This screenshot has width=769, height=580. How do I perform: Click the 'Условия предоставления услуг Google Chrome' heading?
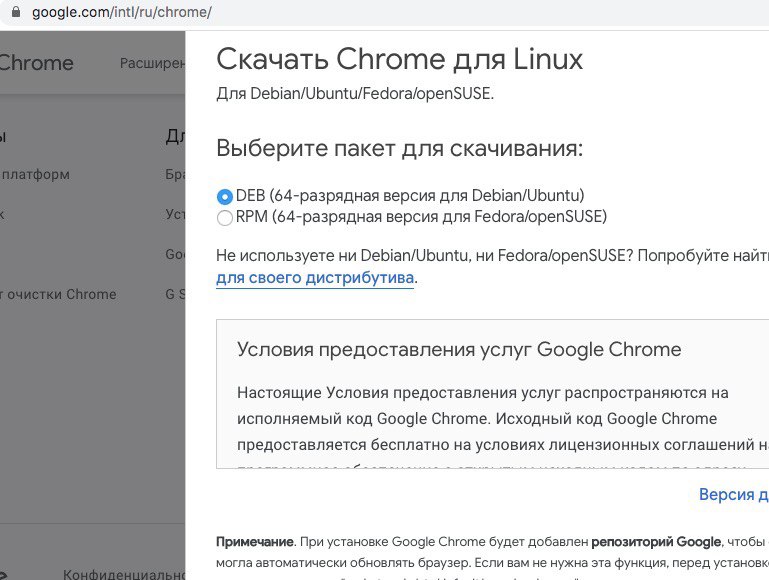(459, 350)
